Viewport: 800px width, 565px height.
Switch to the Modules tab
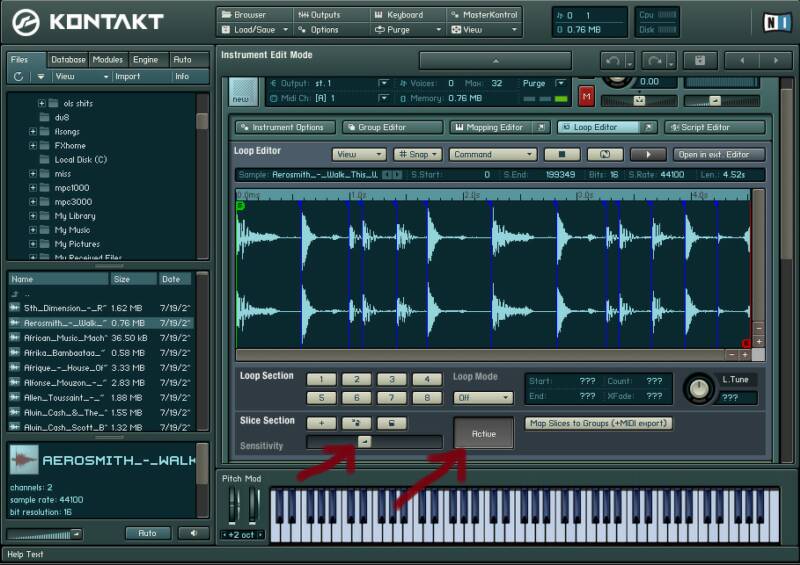(x=108, y=60)
